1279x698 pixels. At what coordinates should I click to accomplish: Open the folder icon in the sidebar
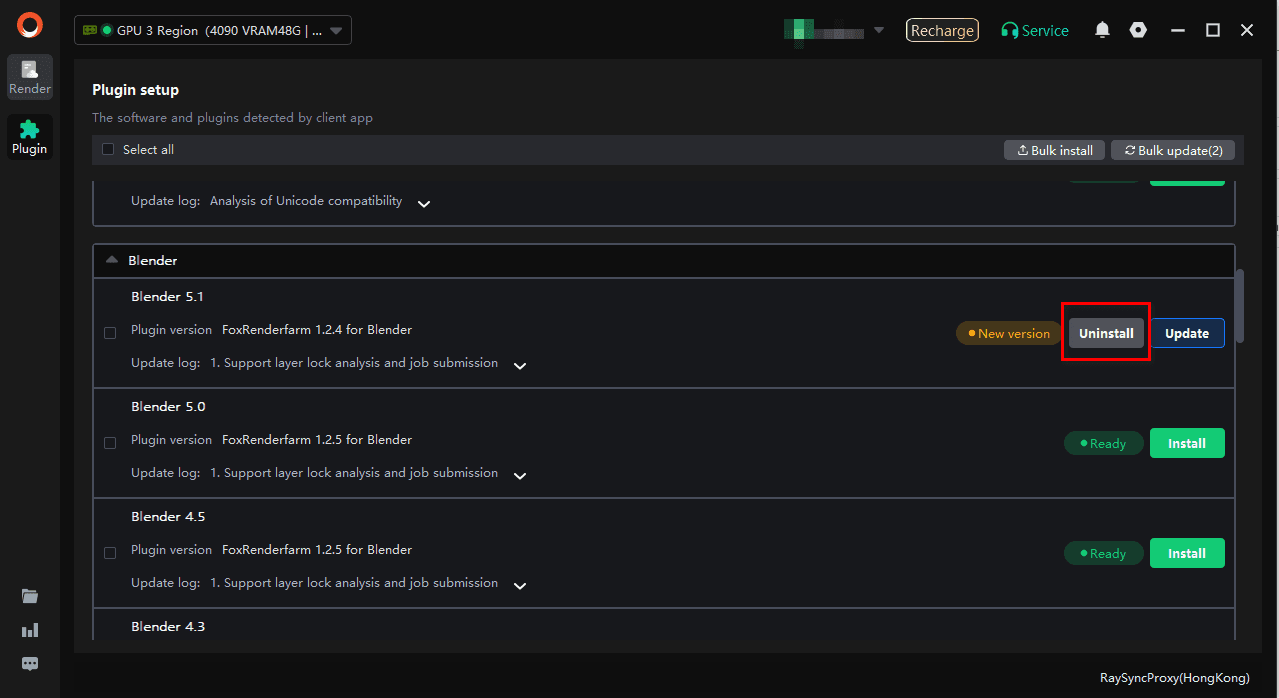coord(30,596)
